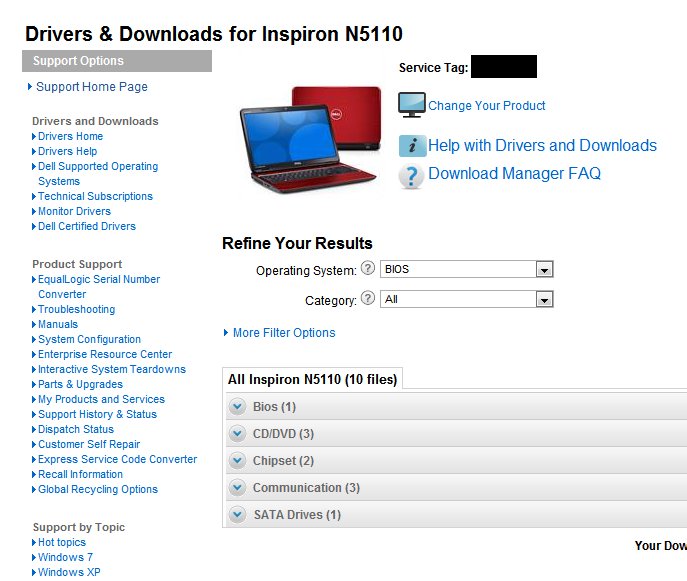
Task: Open the Manuals link
Action: click(x=58, y=324)
